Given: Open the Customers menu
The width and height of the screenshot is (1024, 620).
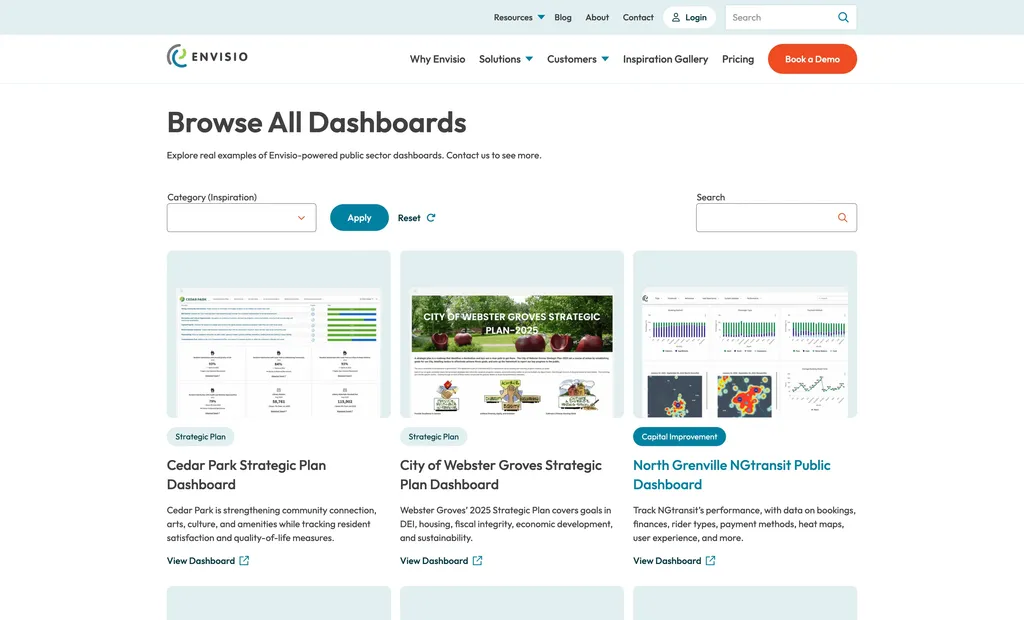Looking at the screenshot, I should click(571, 59).
